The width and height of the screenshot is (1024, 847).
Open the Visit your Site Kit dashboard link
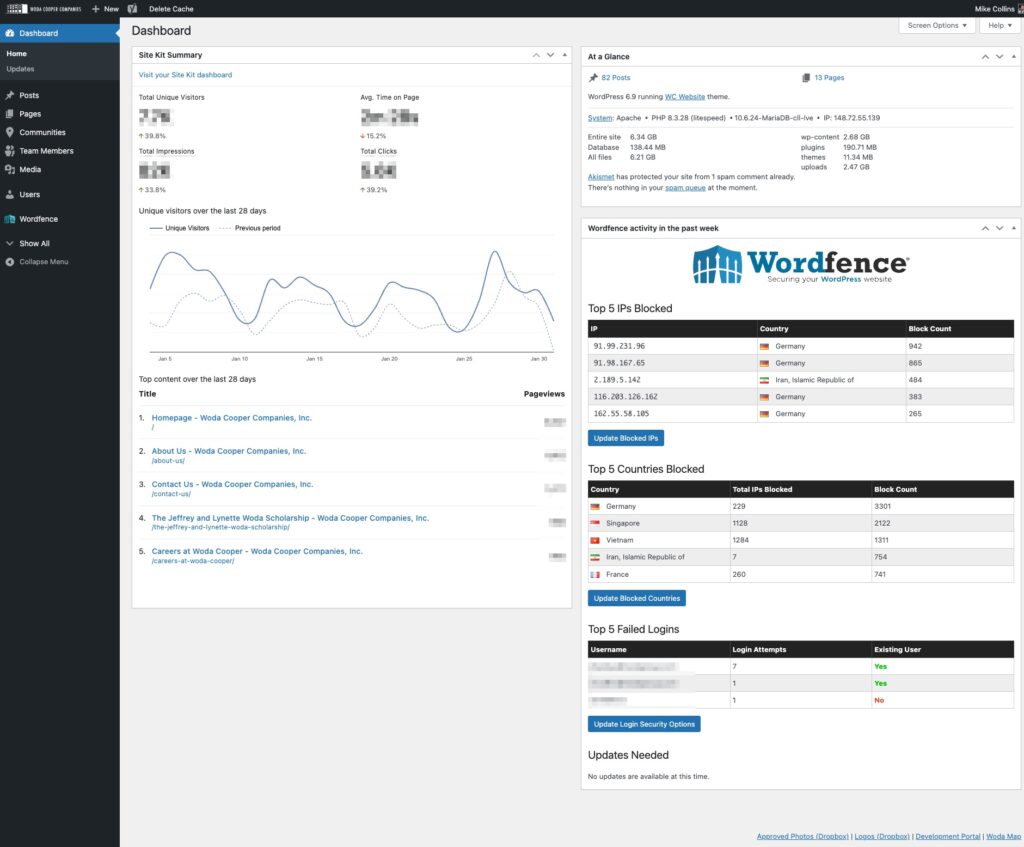(185, 75)
